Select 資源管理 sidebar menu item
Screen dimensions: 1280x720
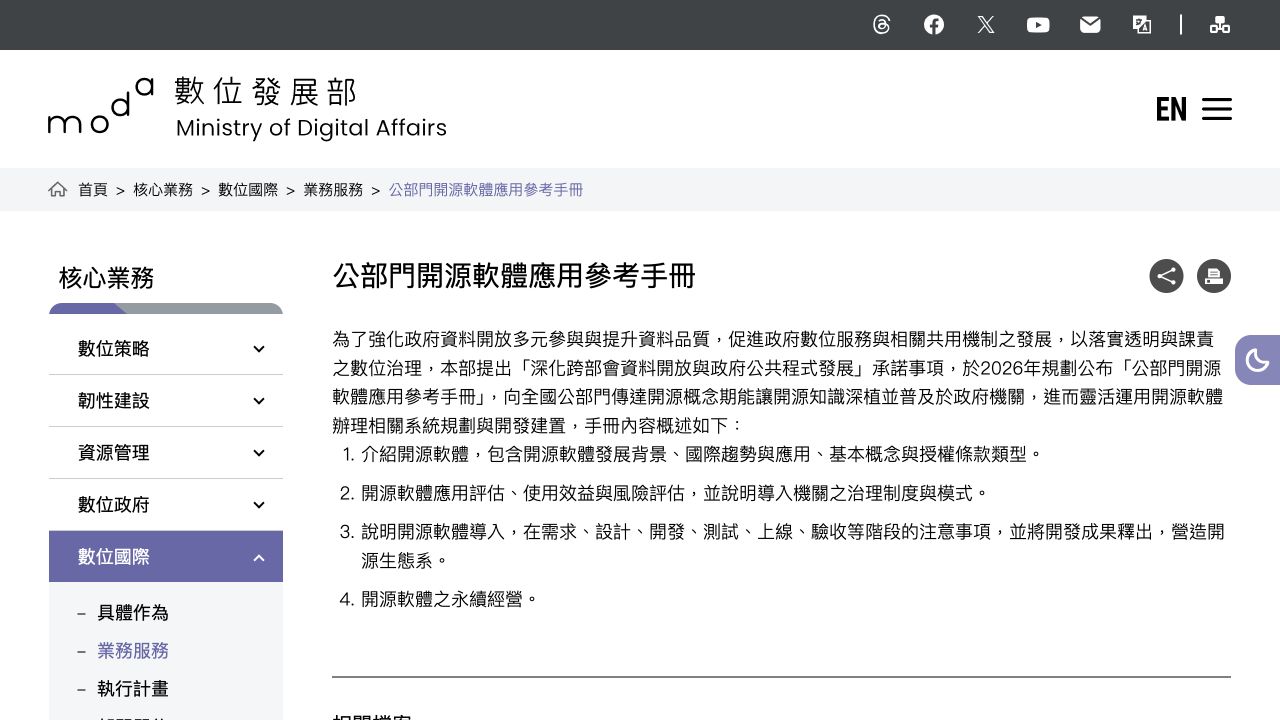tap(166, 453)
